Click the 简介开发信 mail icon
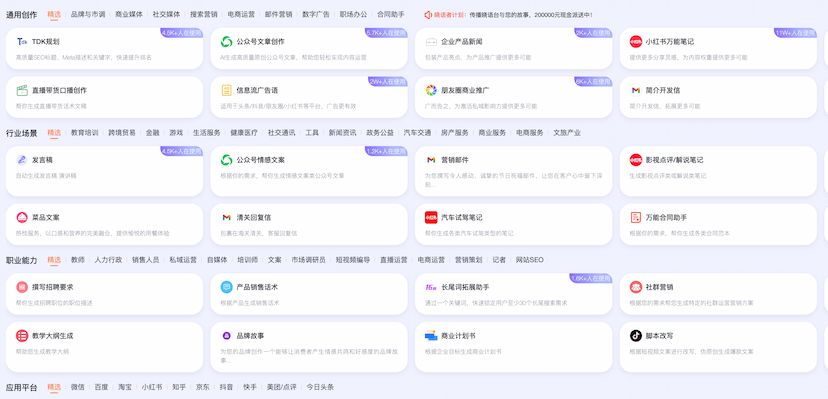Screen dimensions: 828x399 [x=636, y=90]
